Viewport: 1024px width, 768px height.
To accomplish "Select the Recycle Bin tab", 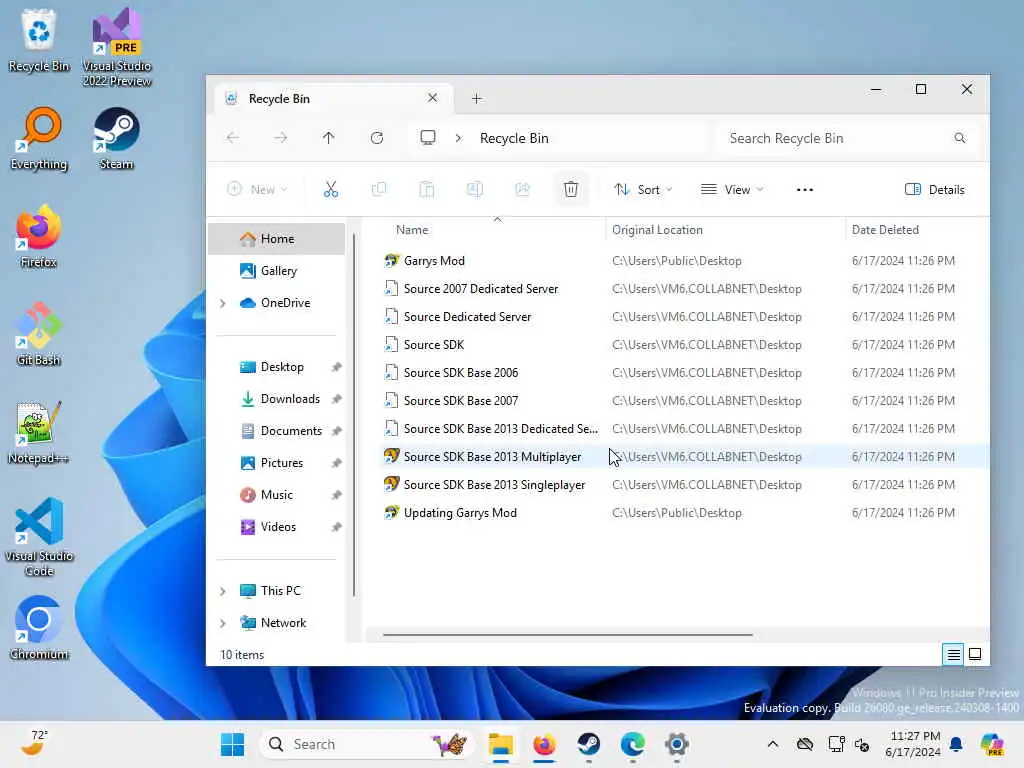I will click(x=333, y=99).
